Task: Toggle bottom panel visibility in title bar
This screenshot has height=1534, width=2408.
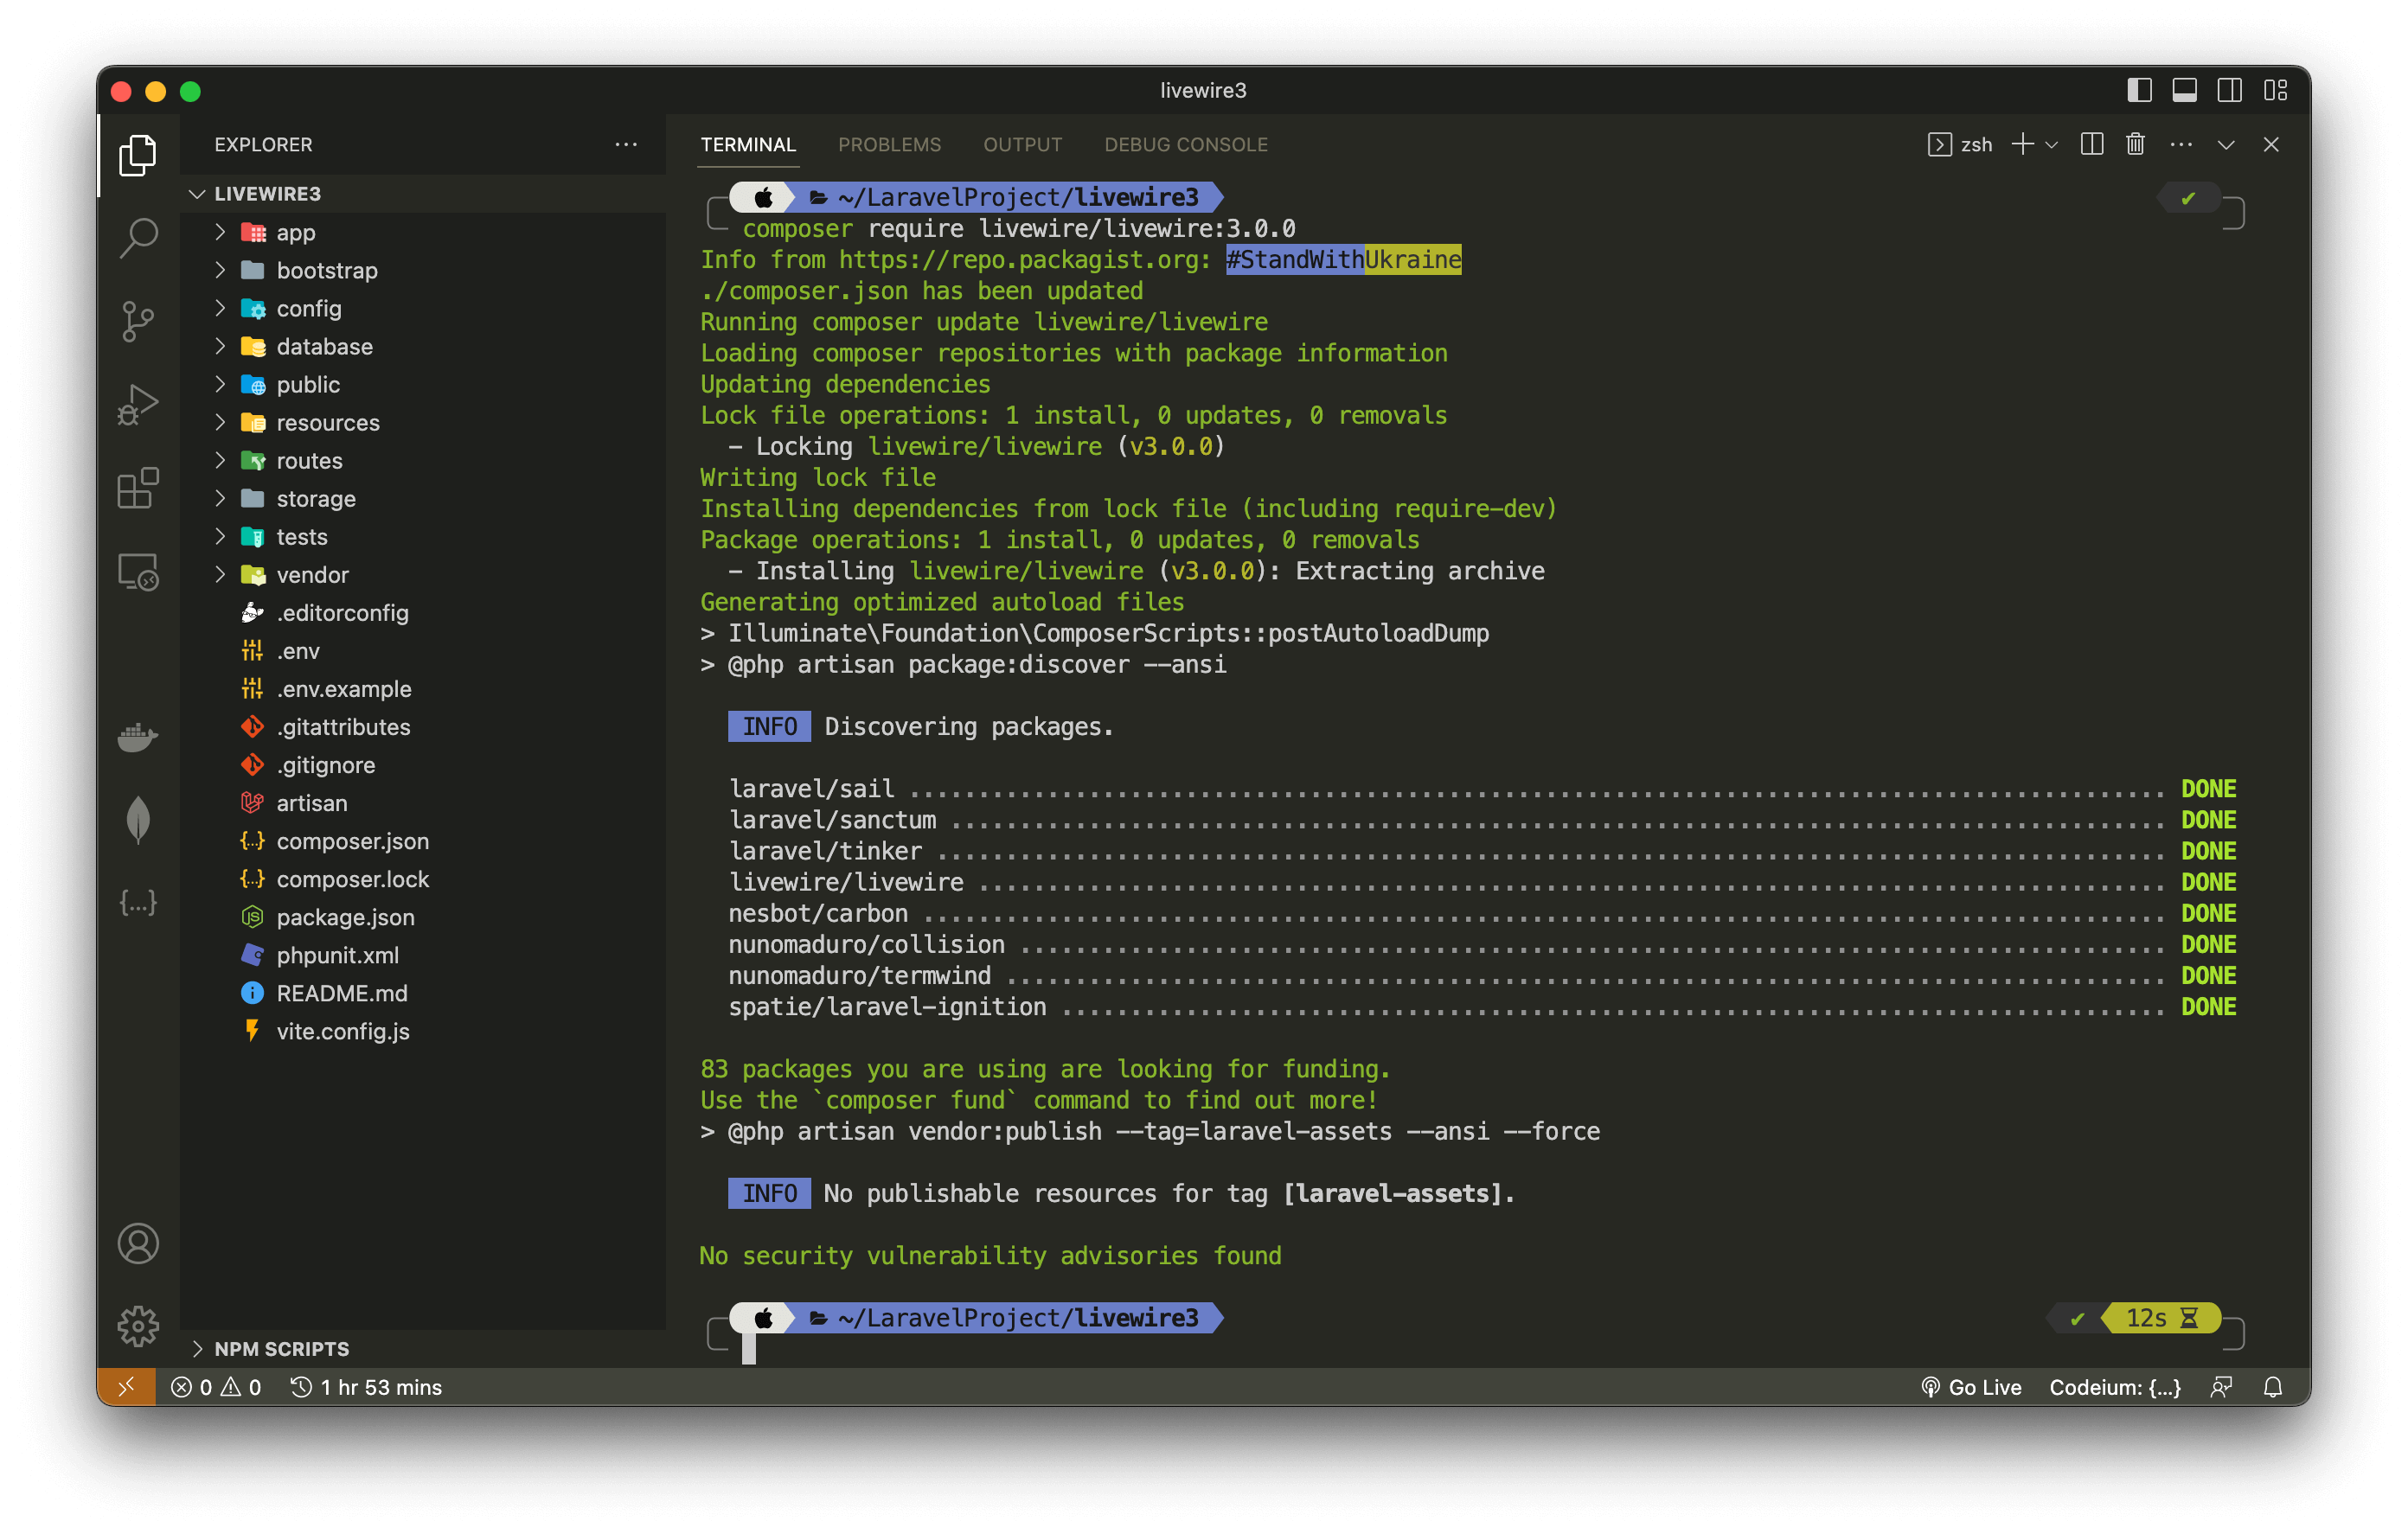Action: pyautogui.click(x=2185, y=90)
